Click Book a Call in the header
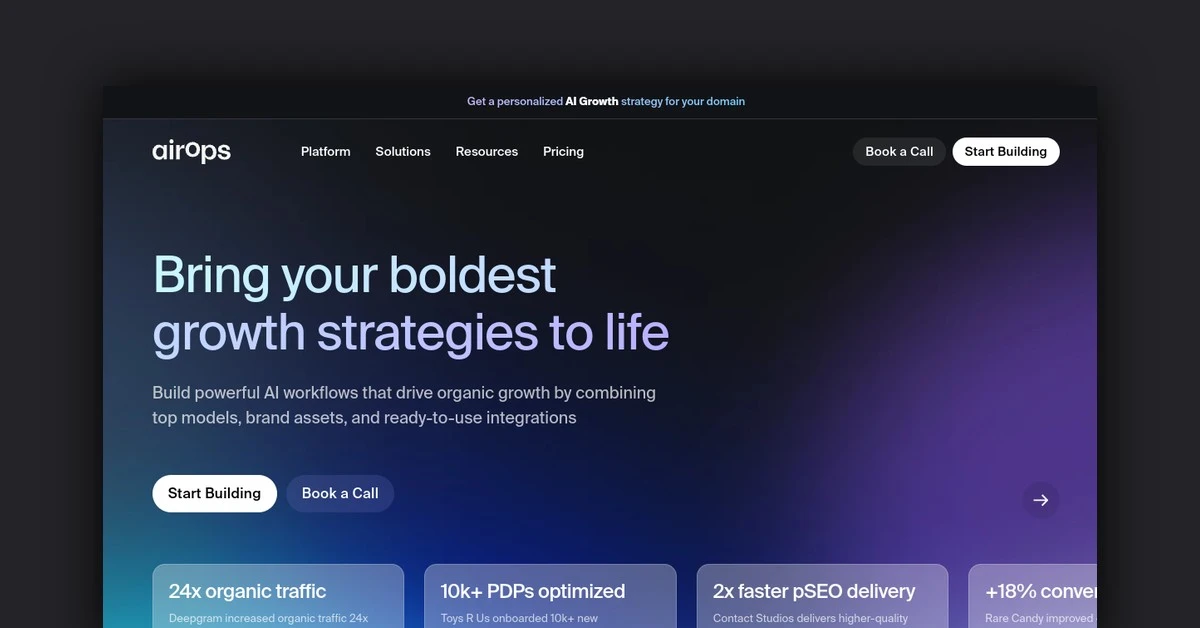Image resolution: width=1200 pixels, height=628 pixels. 898,152
